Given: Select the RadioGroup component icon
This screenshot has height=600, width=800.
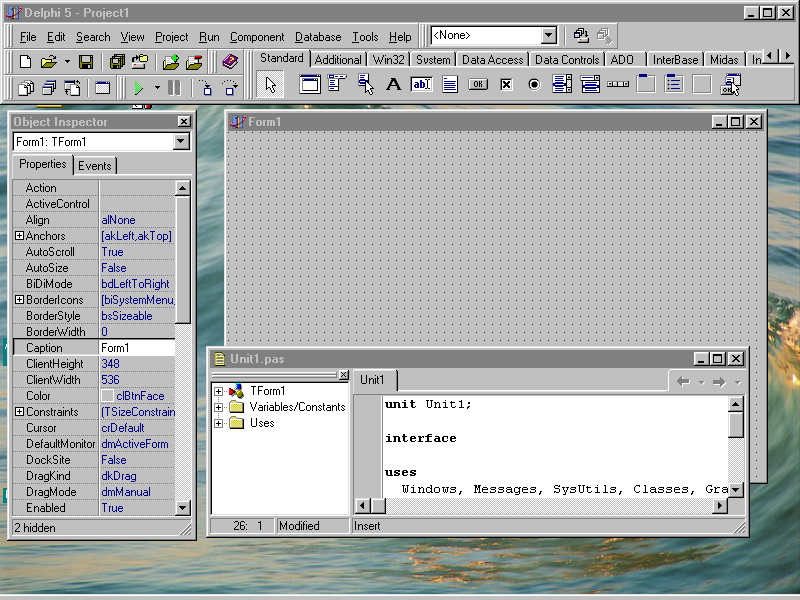Looking at the screenshot, I should point(674,84).
